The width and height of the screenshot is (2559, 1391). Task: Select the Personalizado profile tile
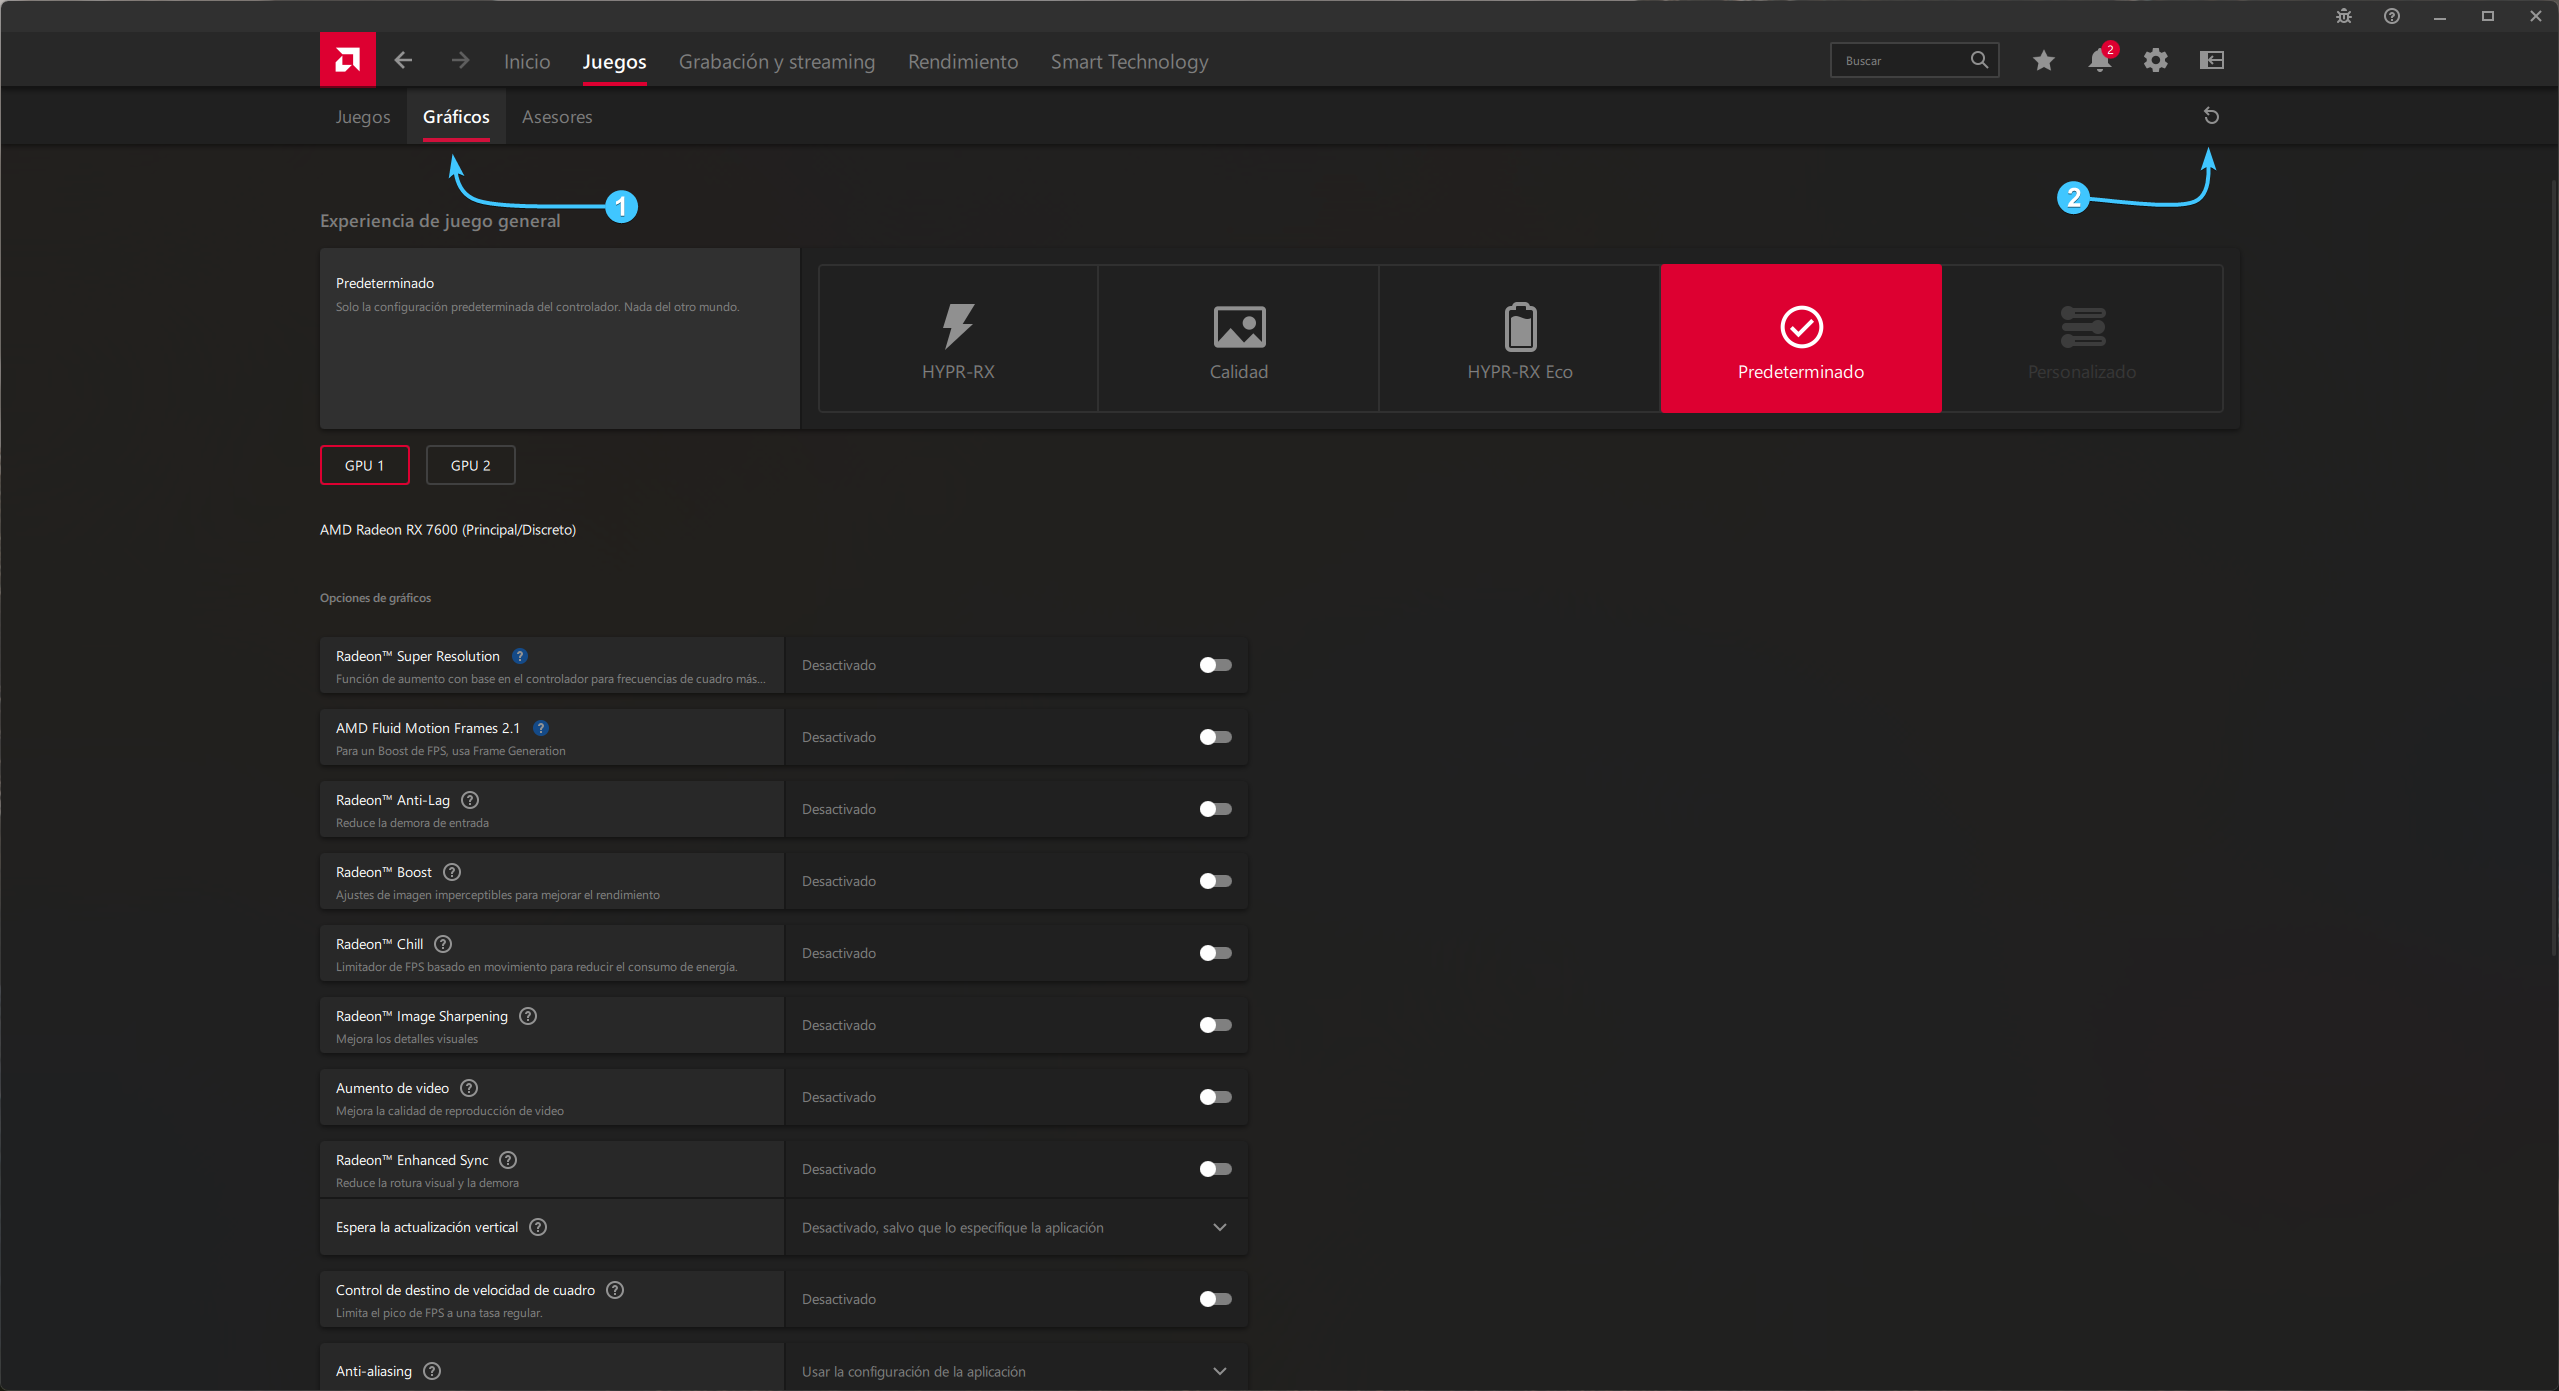tap(2082, 338)
